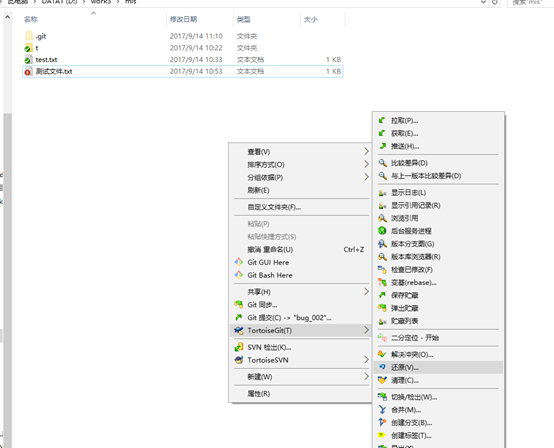The width and height of the screenshot is (554, 448).
Task: Open the address bar history dropdown
Action: (483, 2)
